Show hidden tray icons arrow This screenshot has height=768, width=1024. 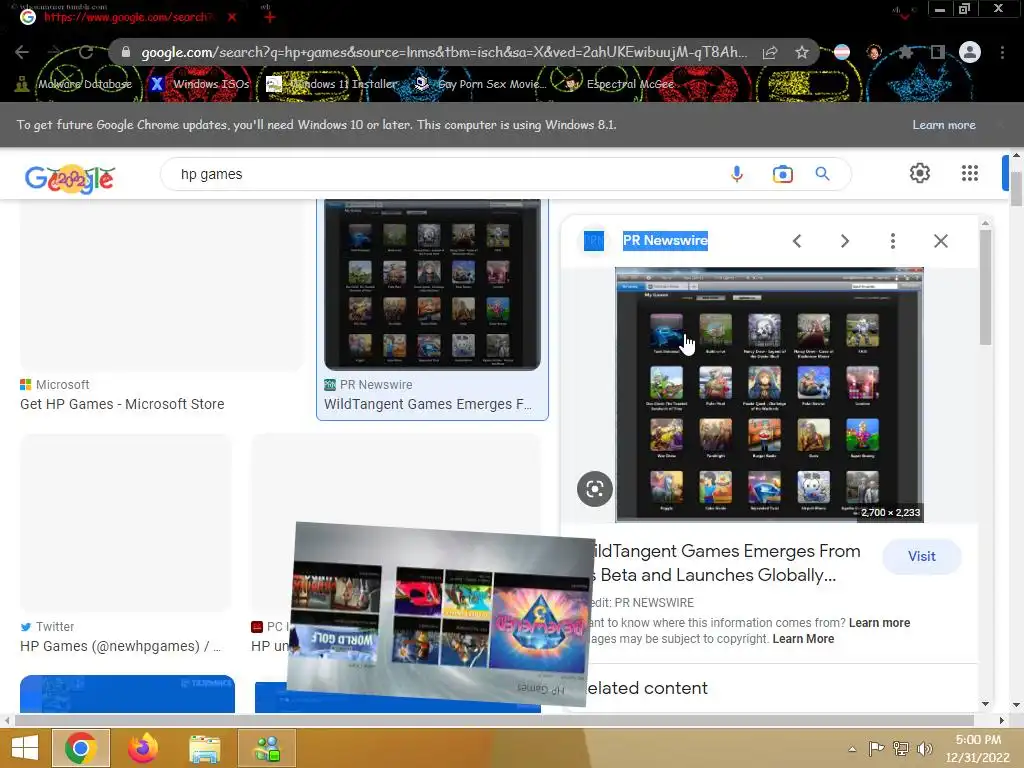tap(852, 749)
